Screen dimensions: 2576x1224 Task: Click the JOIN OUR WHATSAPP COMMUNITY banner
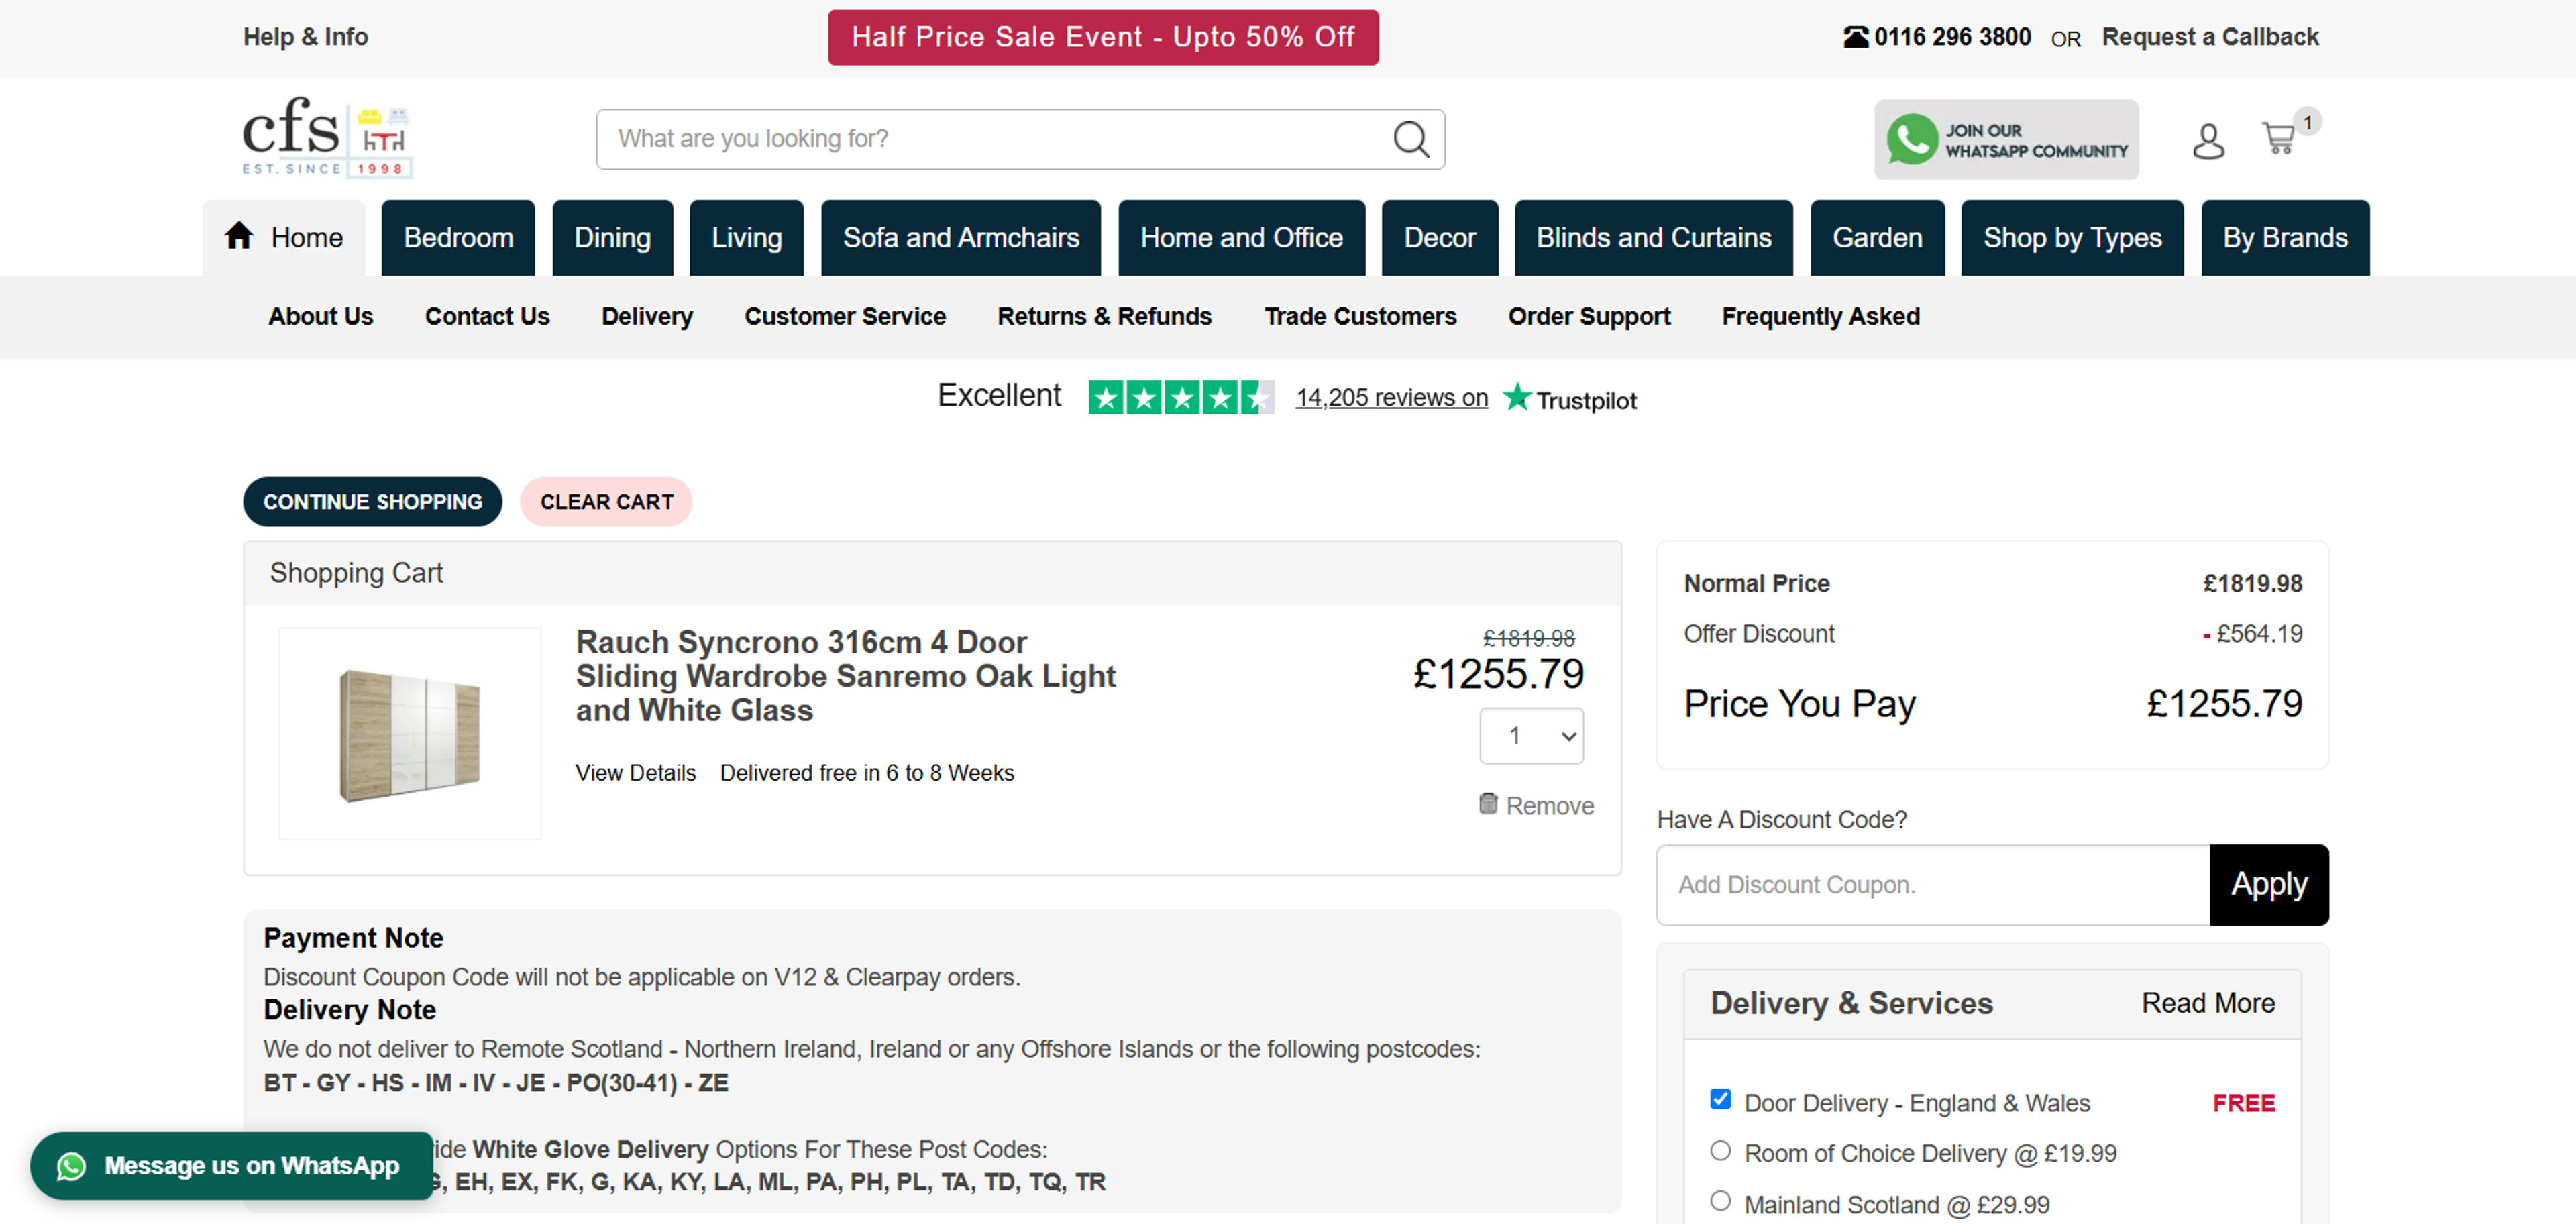[x=2005, y=139]
